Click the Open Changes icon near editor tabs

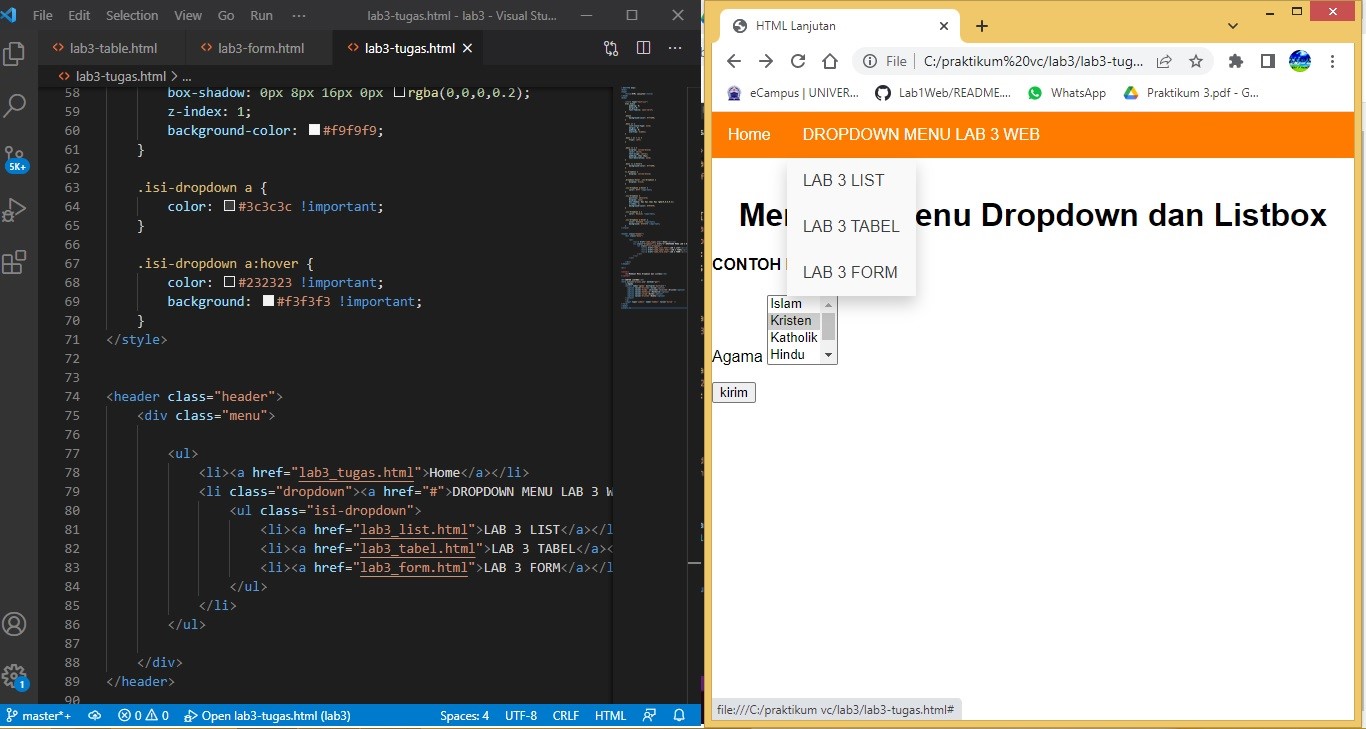pos(611,47)
